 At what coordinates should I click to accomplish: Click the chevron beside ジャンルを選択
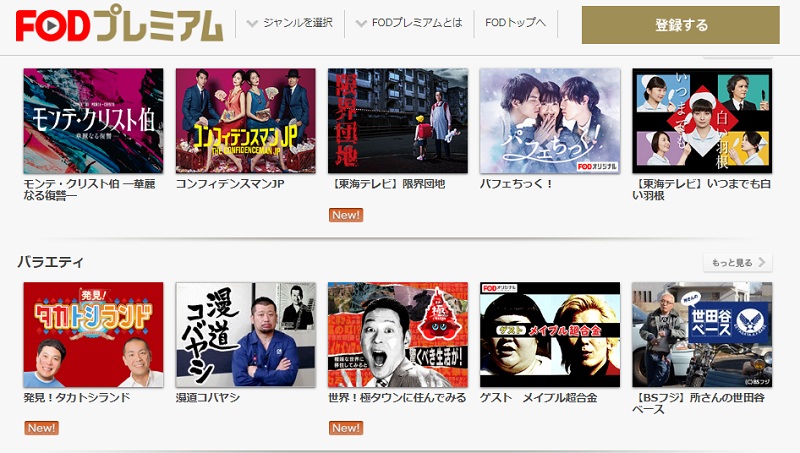(252, 23)
